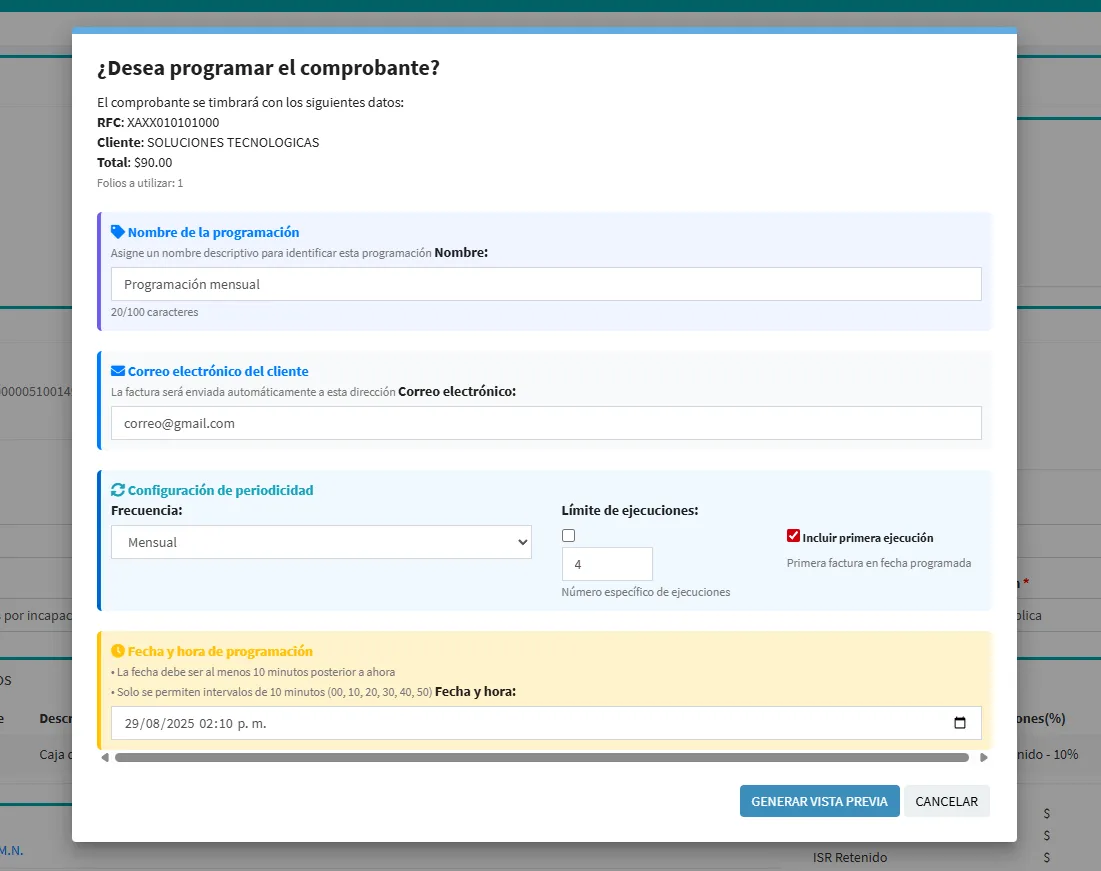Click ISR Retenido text in the background page
Viewport: 1101px width, 871px height.
coord(850,857)
